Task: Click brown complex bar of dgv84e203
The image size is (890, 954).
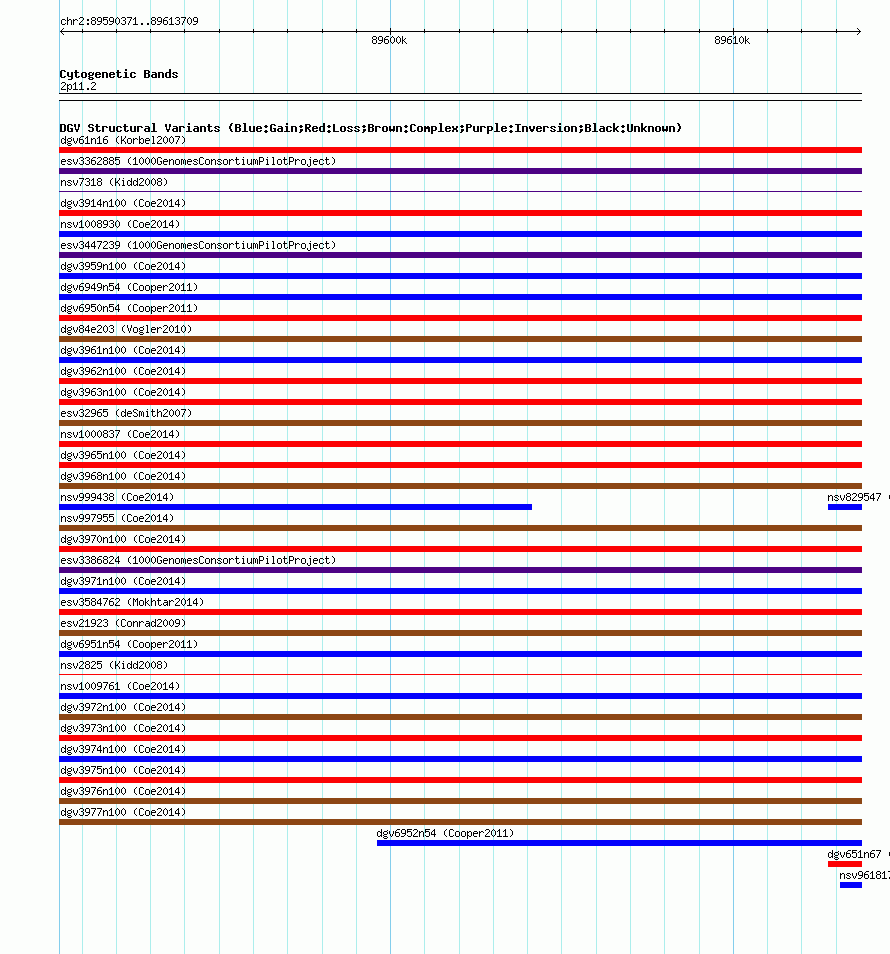Action: coord(461,339)
